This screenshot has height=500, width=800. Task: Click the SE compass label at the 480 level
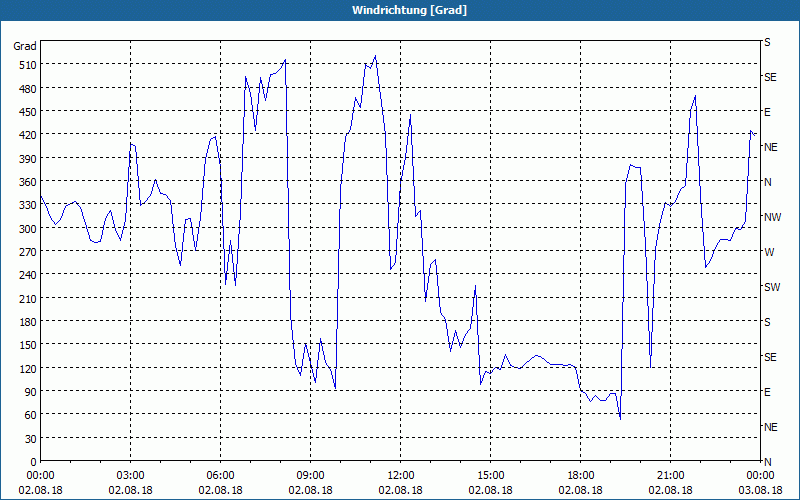(x=770, y=77)
